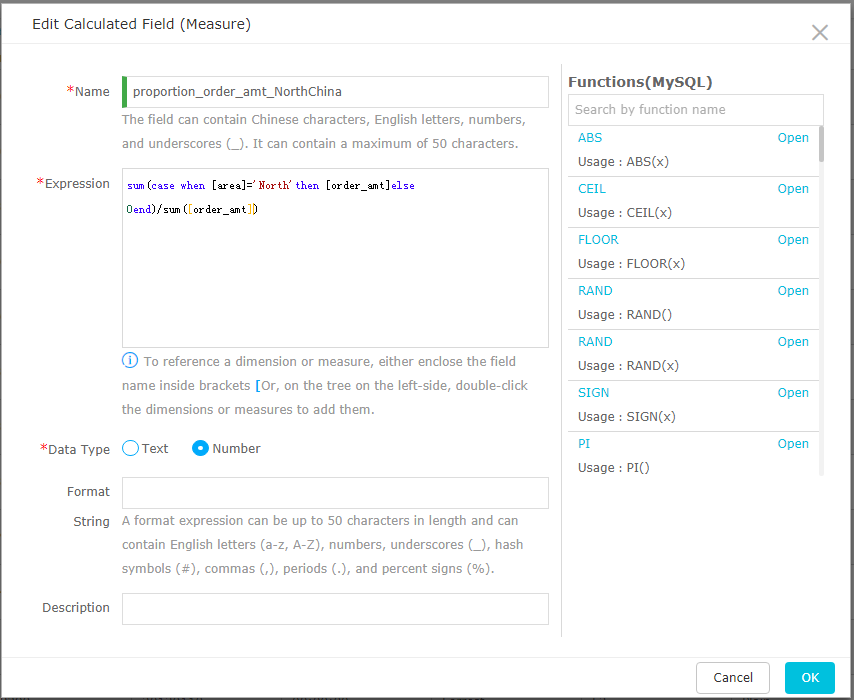The width and height of the screenshot is (854, 700).
Task: Open the PI function details
Action: pos(793,444)
